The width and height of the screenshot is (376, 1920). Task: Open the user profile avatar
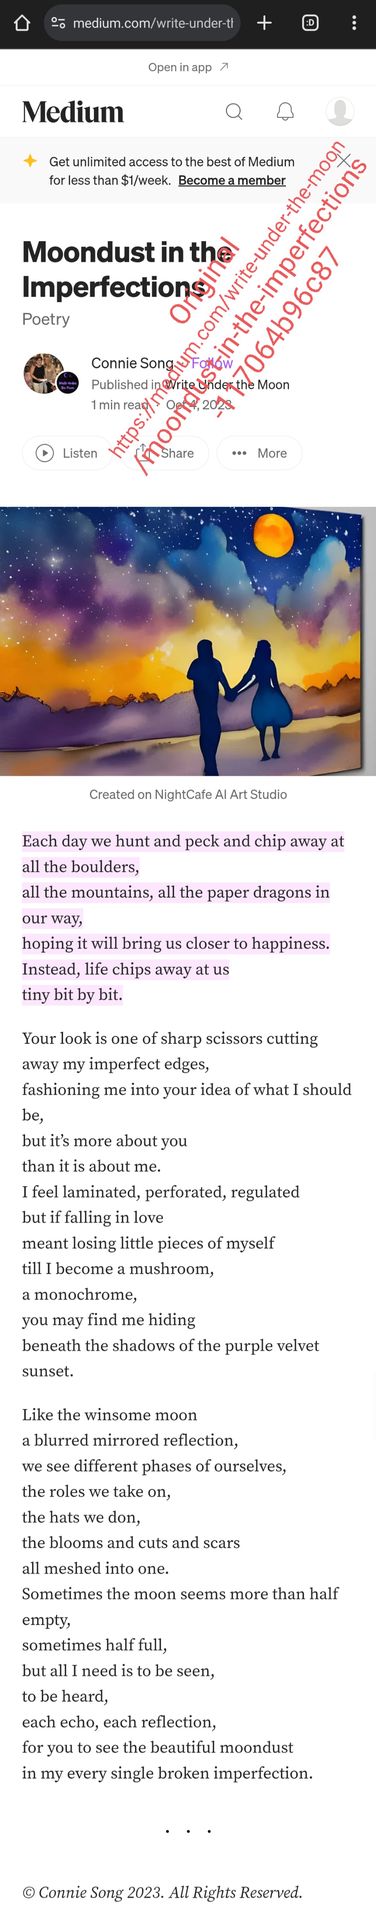coord(340,111)
